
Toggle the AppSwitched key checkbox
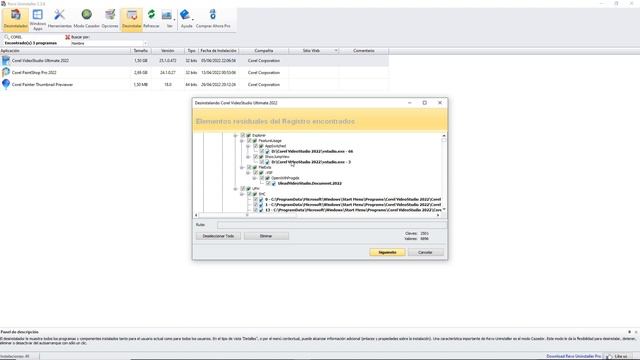pos(256,146)
